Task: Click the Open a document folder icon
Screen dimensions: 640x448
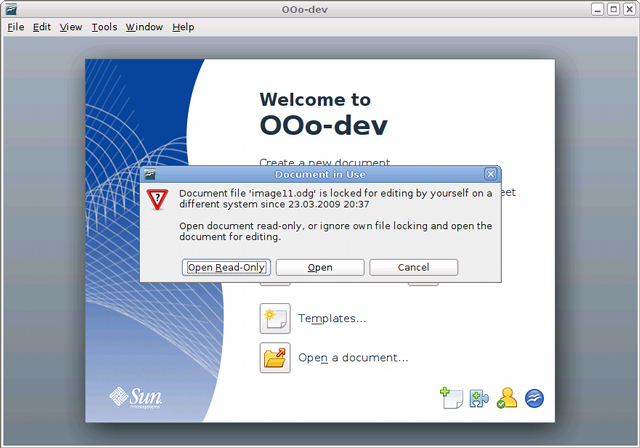Action: pos(275,357)
